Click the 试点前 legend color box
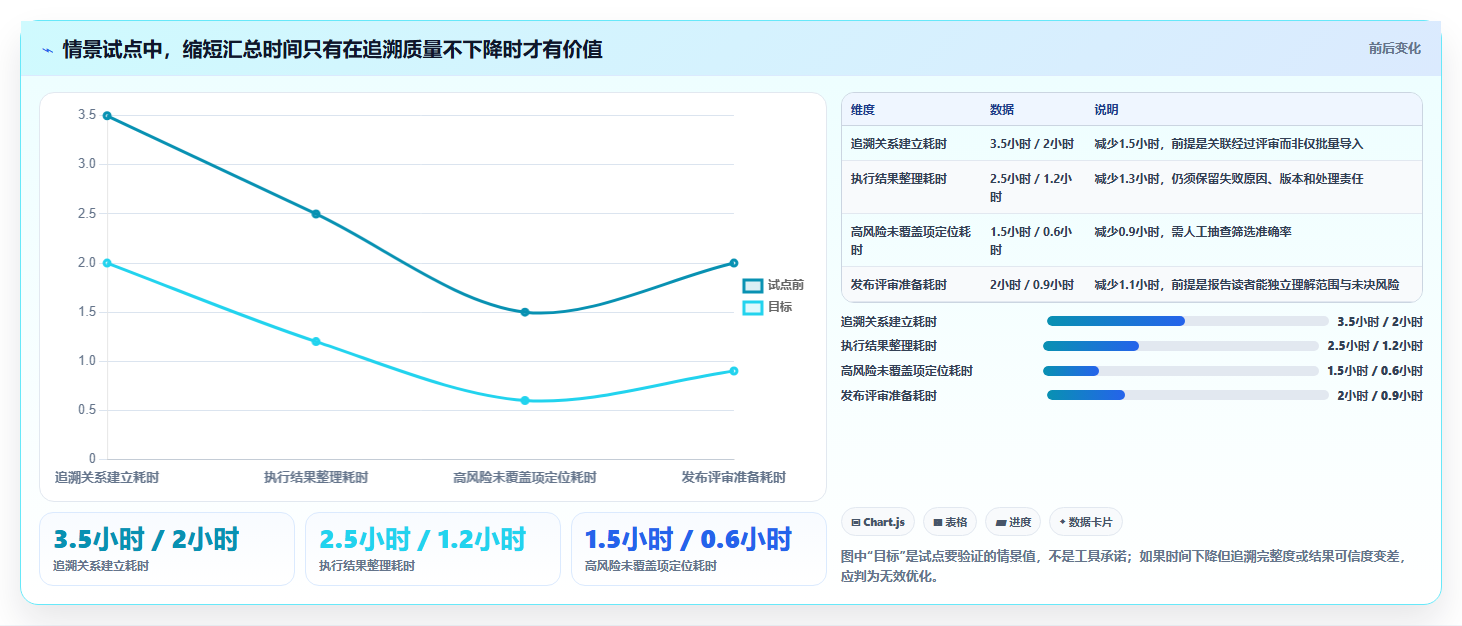Screen dimensions: 1462x626 (x=752, y=285)
